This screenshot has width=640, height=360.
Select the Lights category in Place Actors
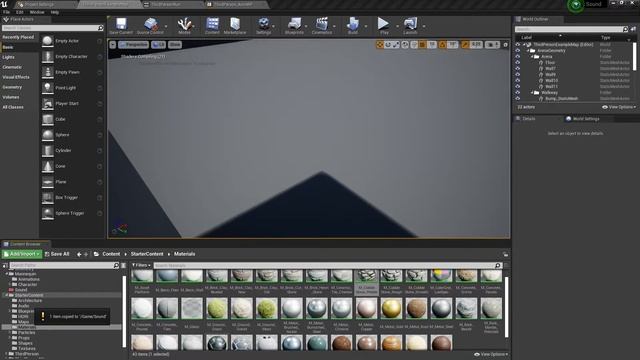[x=8, y=57]
